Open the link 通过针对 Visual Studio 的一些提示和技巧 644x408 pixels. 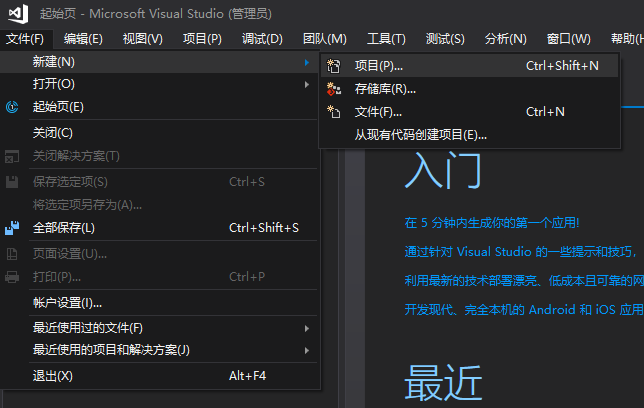pos(520,252)
